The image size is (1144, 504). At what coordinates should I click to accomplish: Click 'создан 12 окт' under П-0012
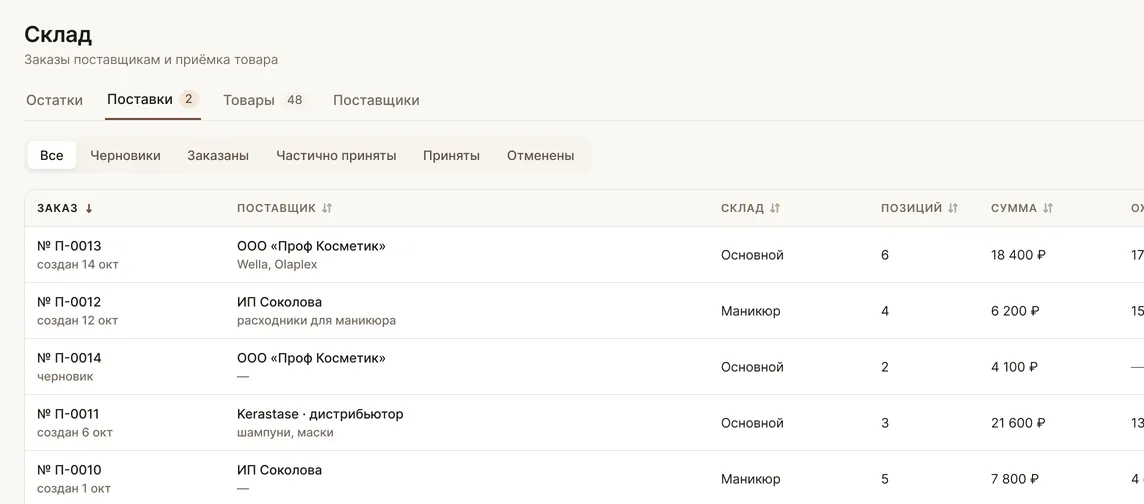(x=77, y=320)
